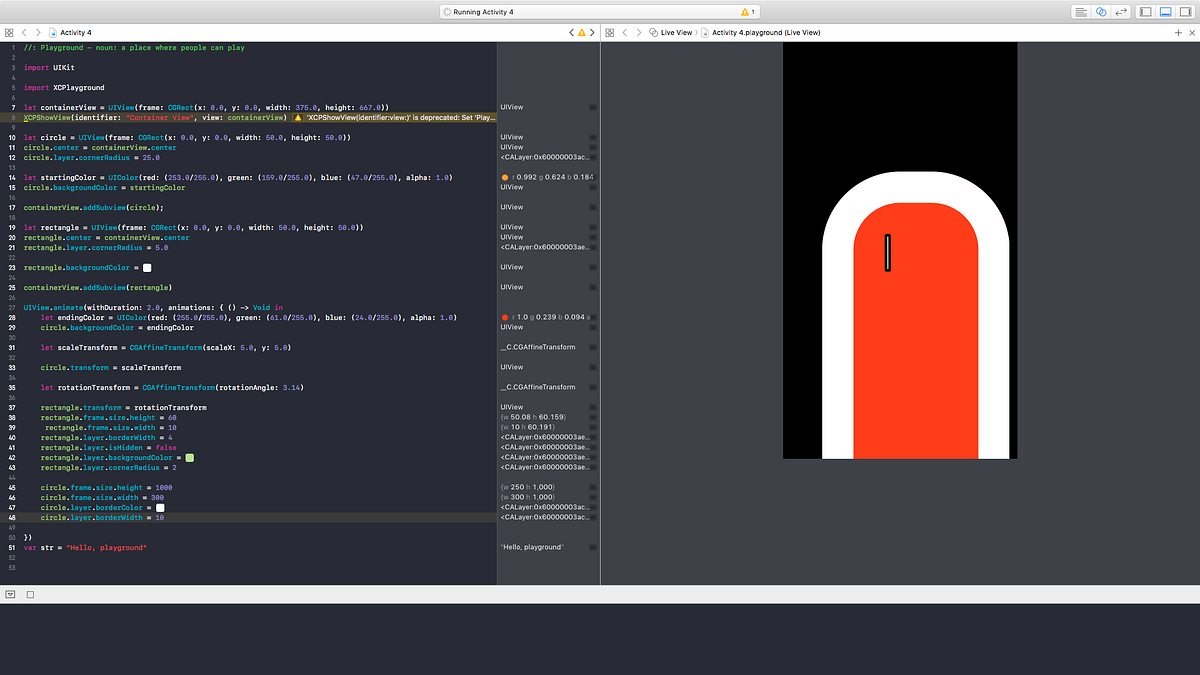Click the playground file icon beside Activity 4

51,31
